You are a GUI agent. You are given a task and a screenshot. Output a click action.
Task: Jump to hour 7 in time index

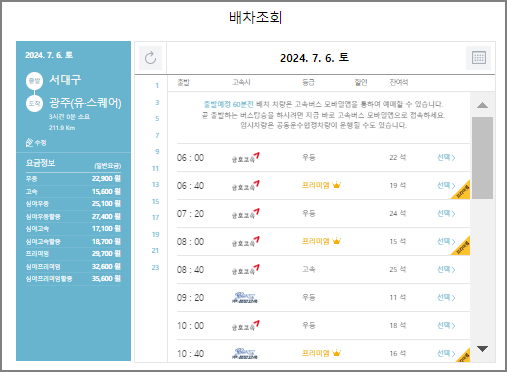[x=157, y=135]
